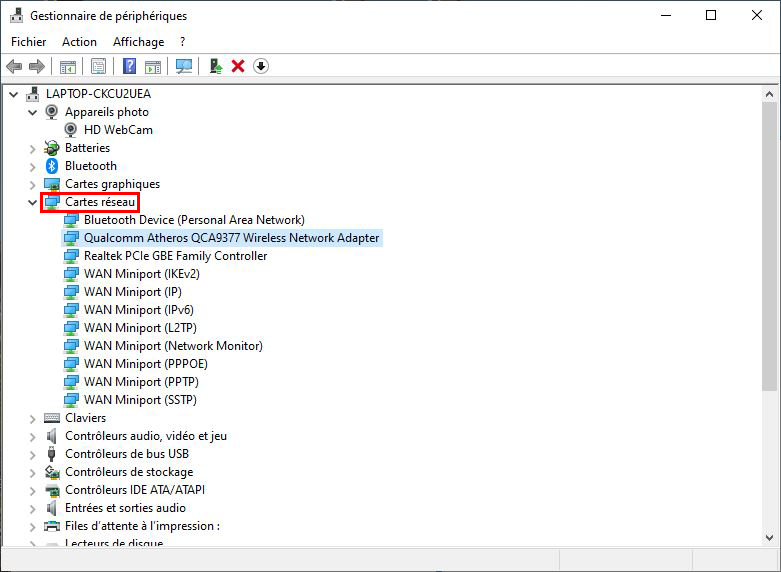
Task: Select WAN Miniport (PPPOE)
Action: 145,364
